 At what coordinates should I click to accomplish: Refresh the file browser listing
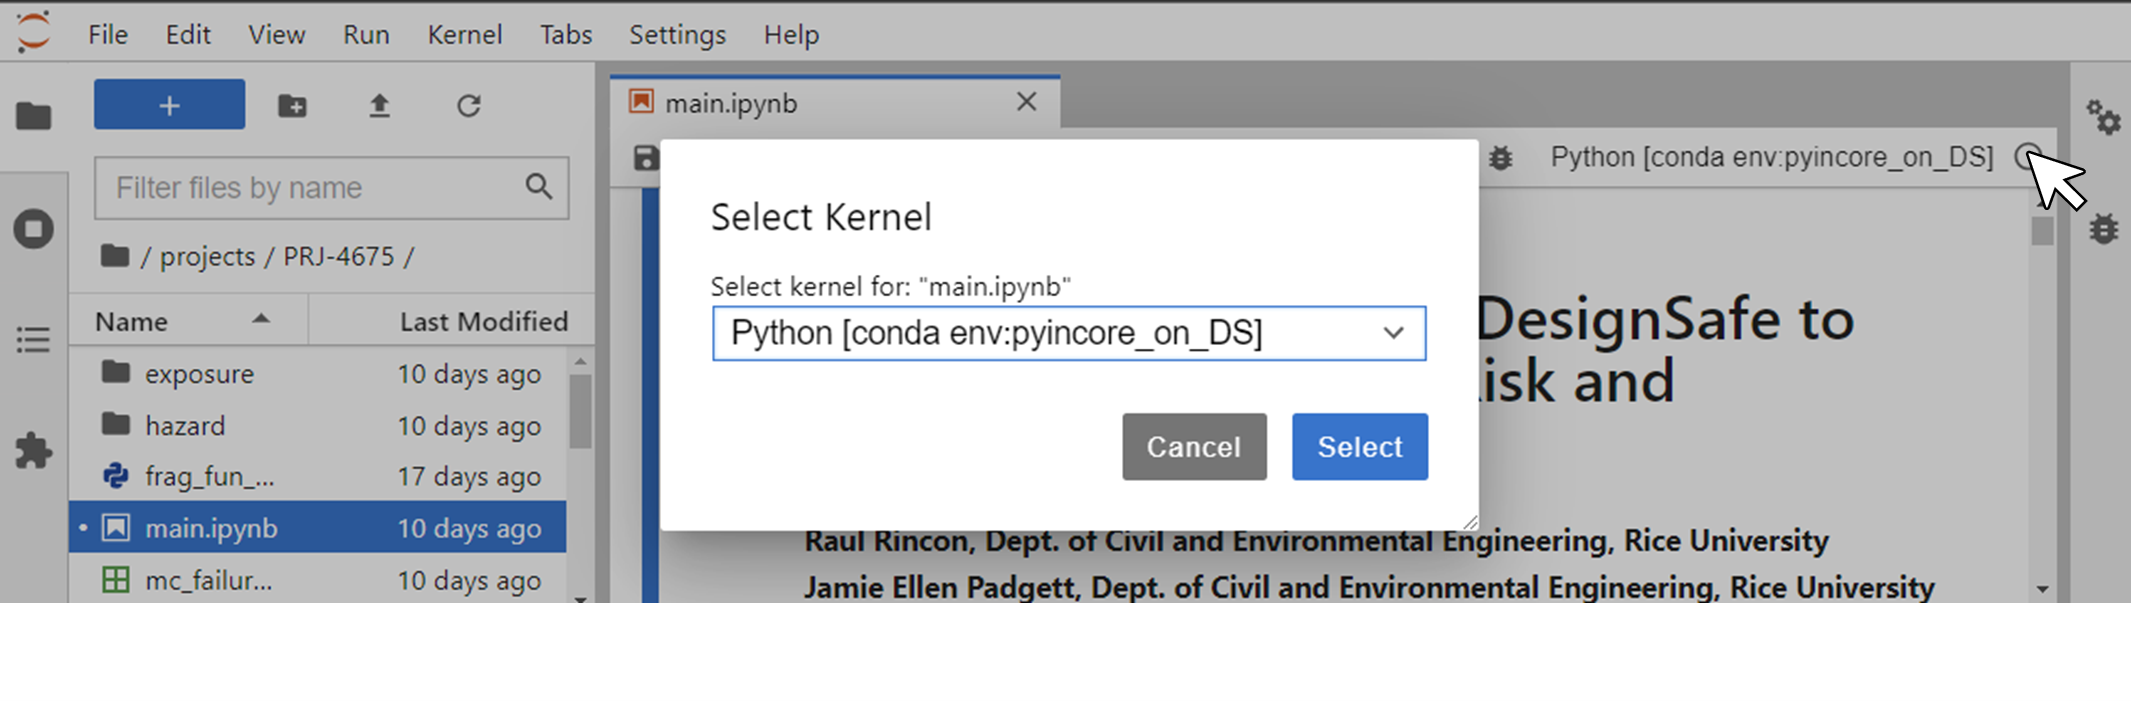coord(468,105)
